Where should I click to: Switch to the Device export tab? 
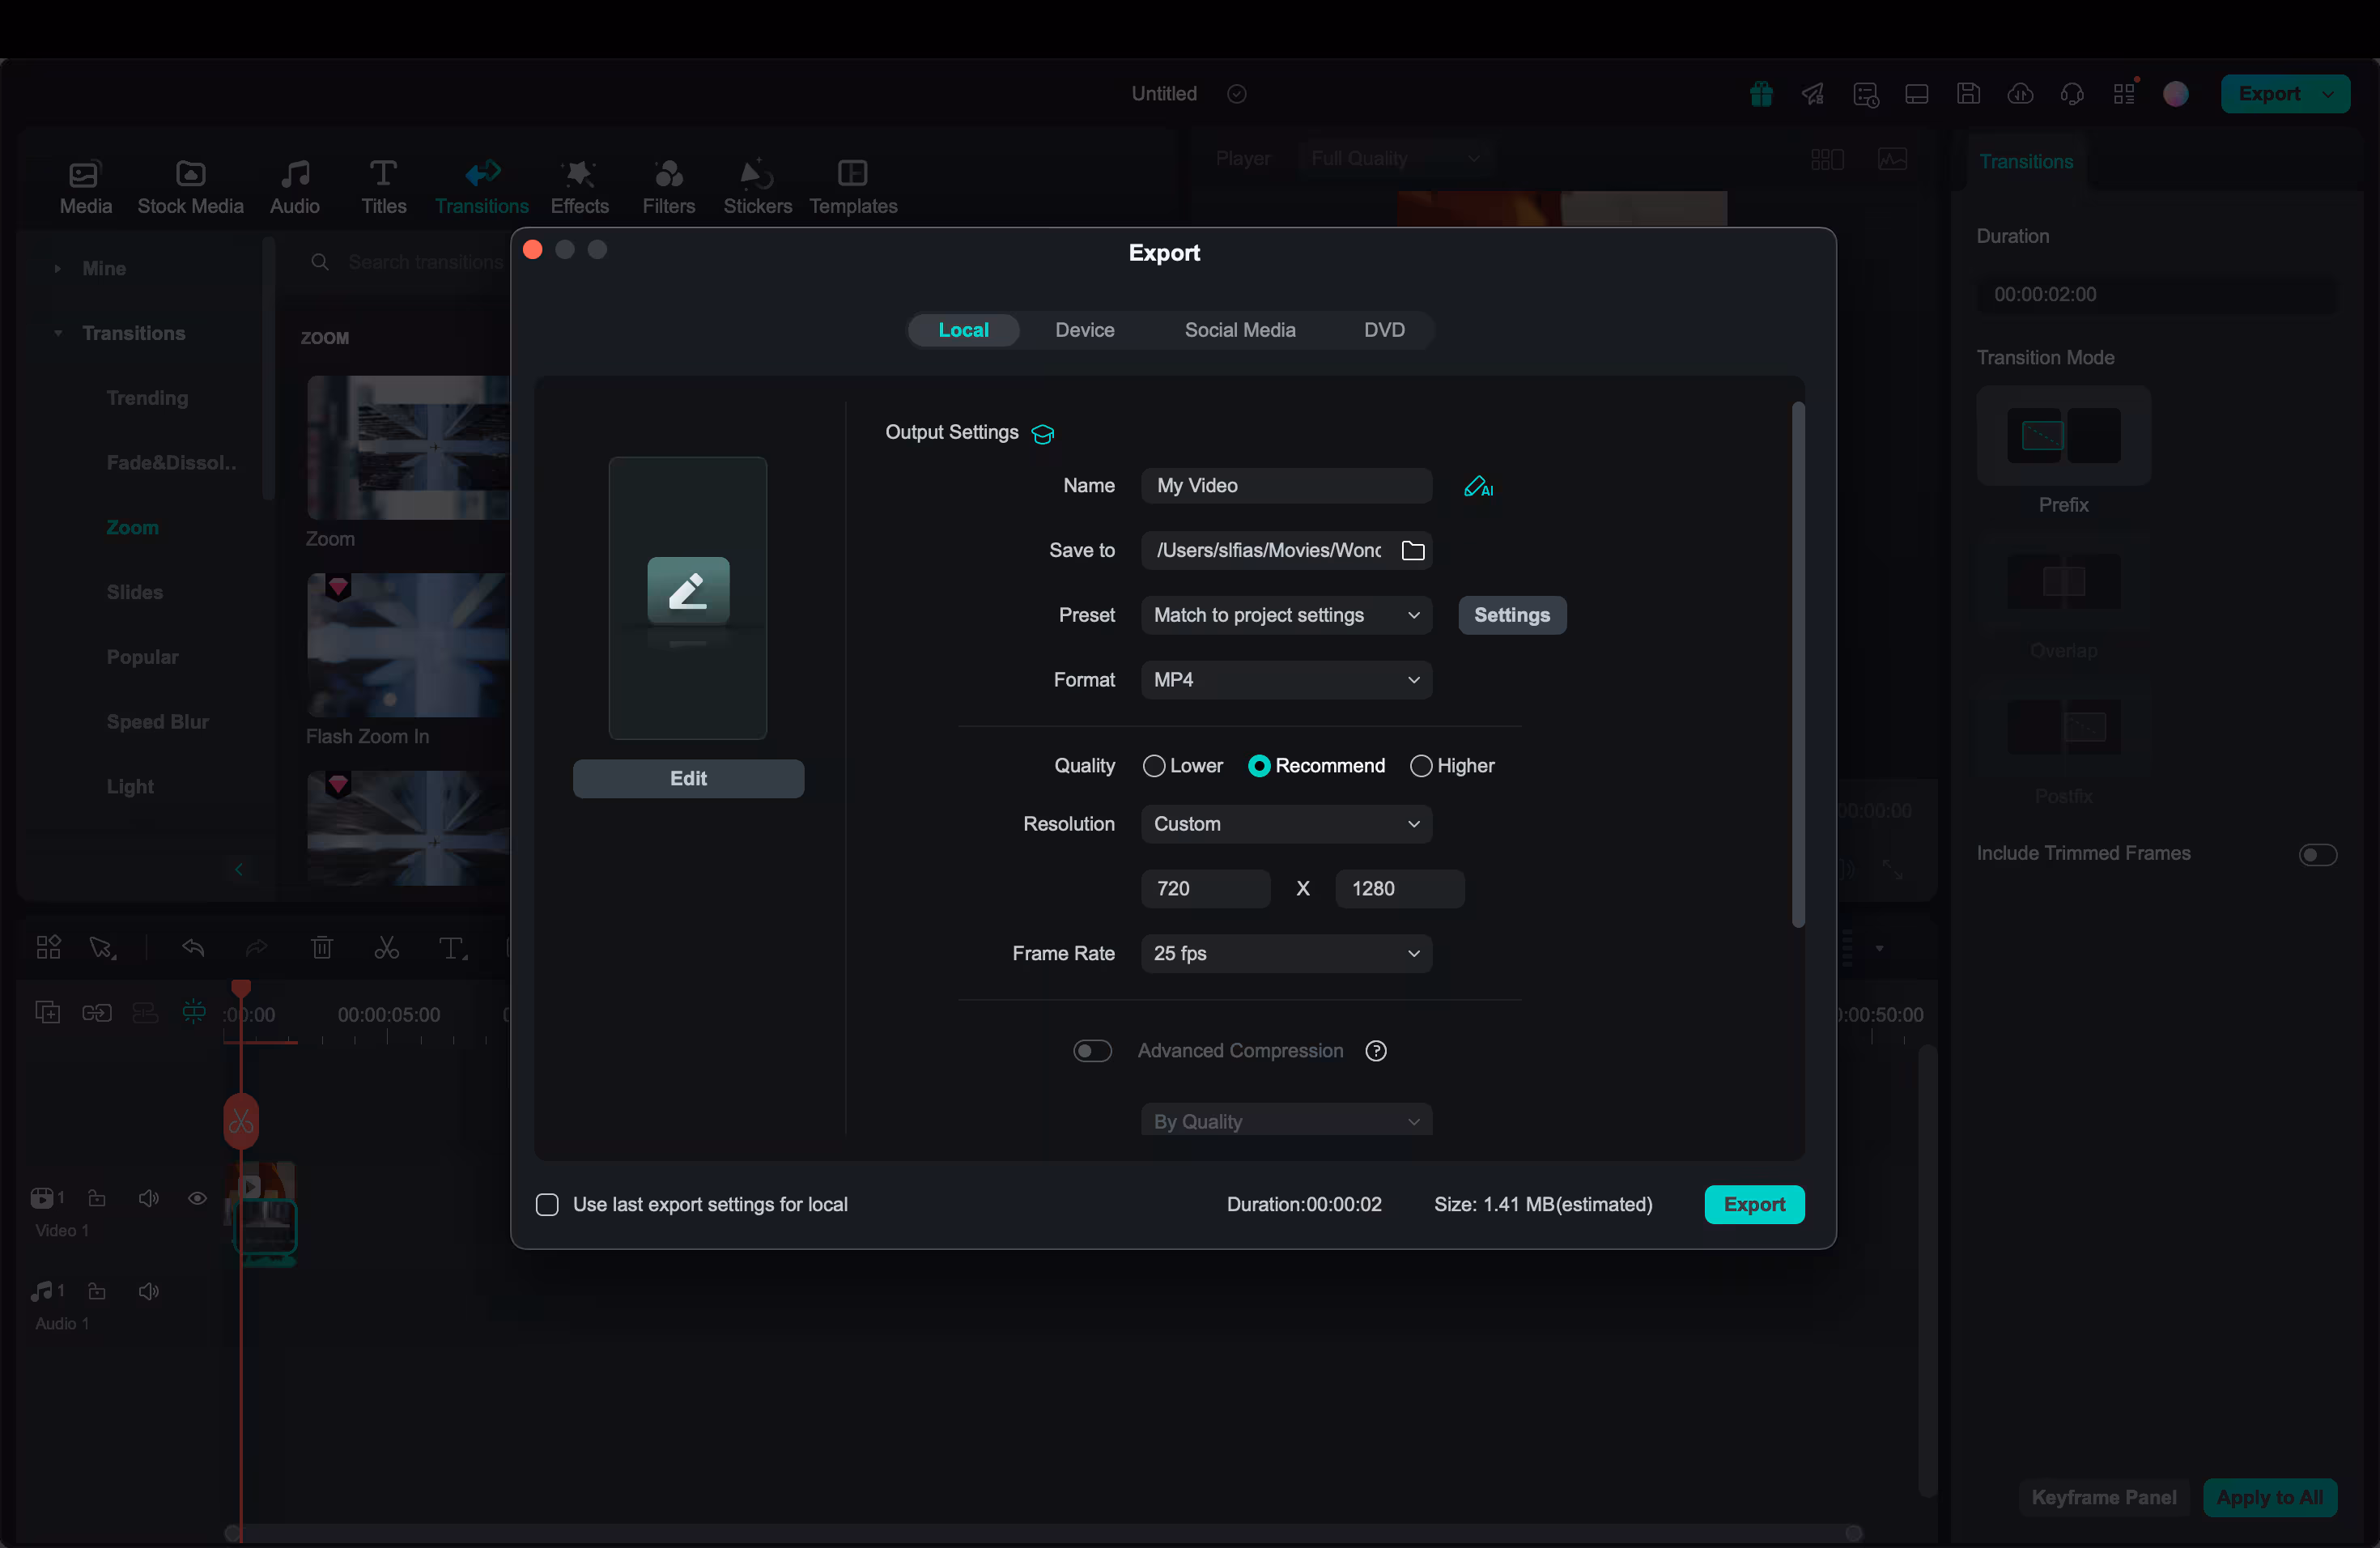(1084, 330)
